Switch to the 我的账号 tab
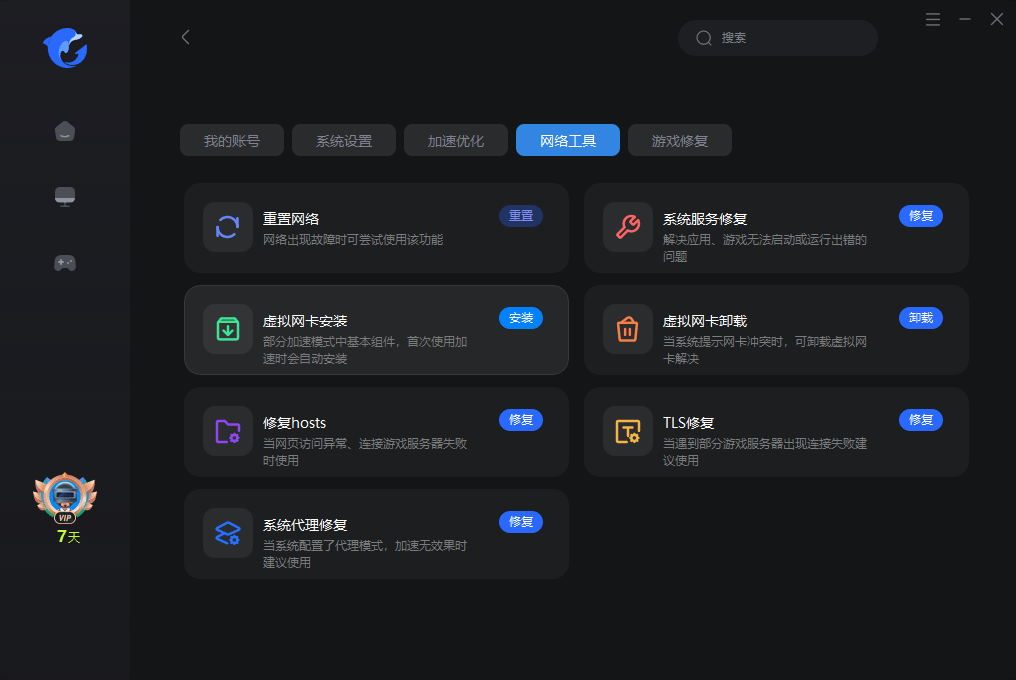1016x680 pixels. (232, 141)
